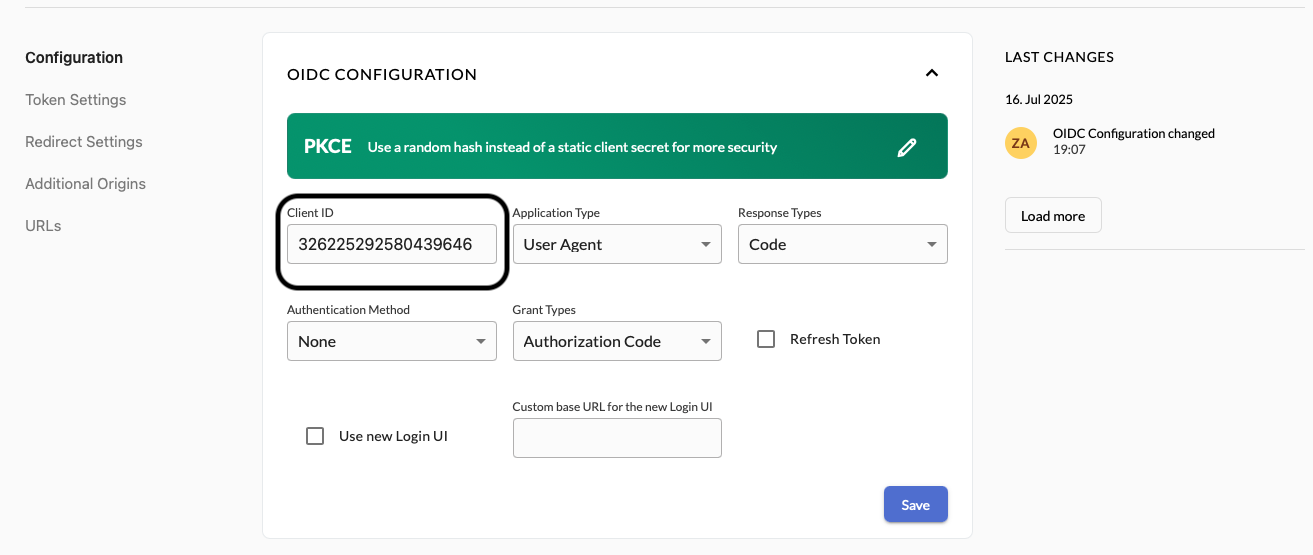Go to Token Settings section
Image resolution: width=1313 pixels, height=555 pixels.
pos(76,100)
